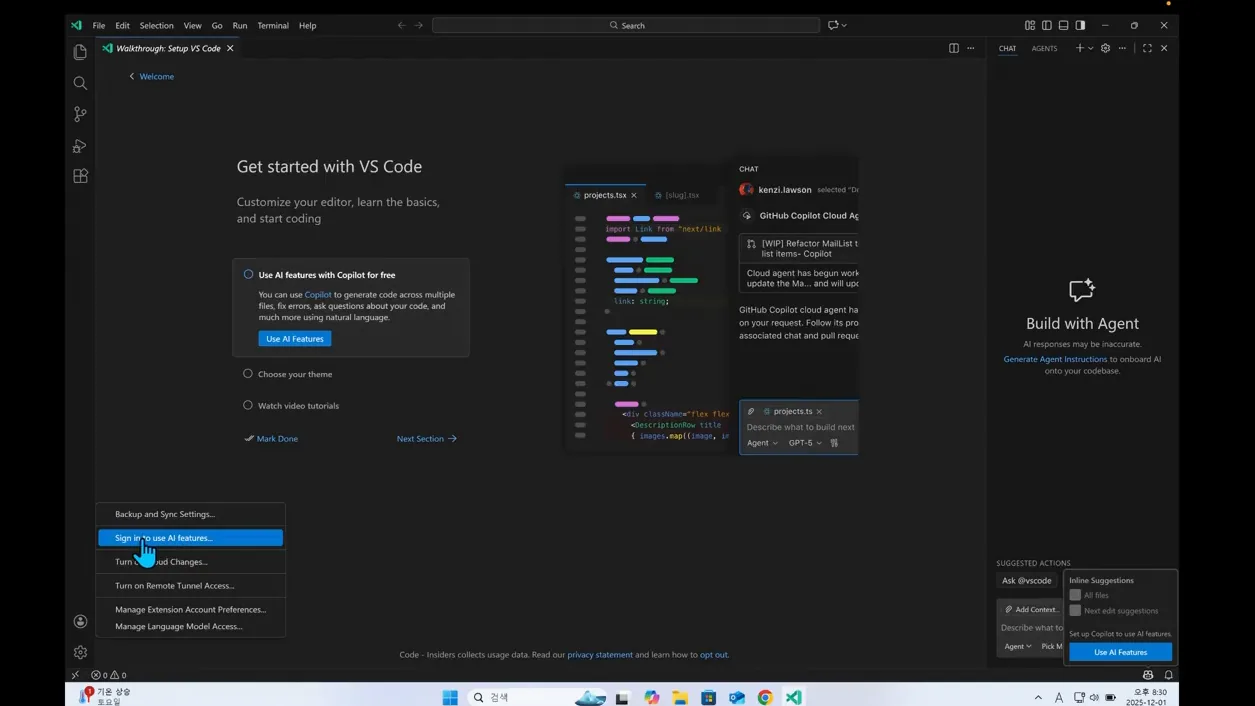Open the Terminal menu
This screenshot has width=1255, height=706.
(x=273, y=25)
